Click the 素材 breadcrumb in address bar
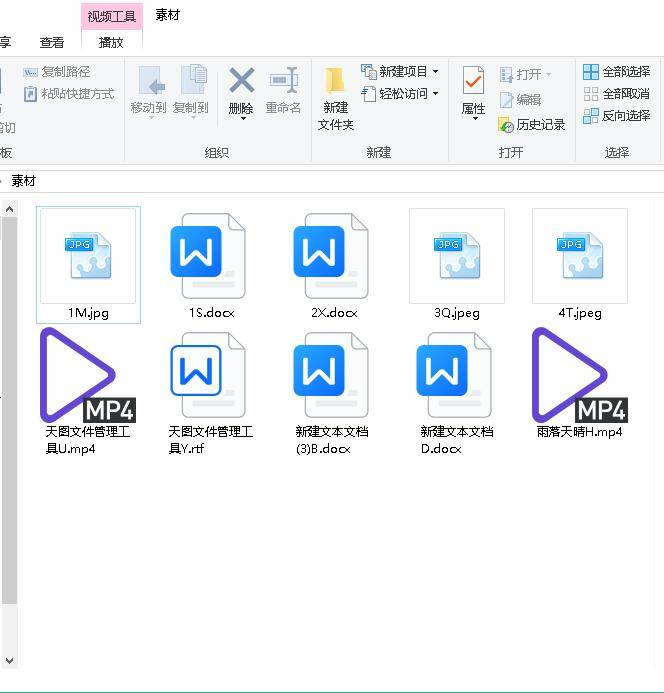 tap(23, 181)
